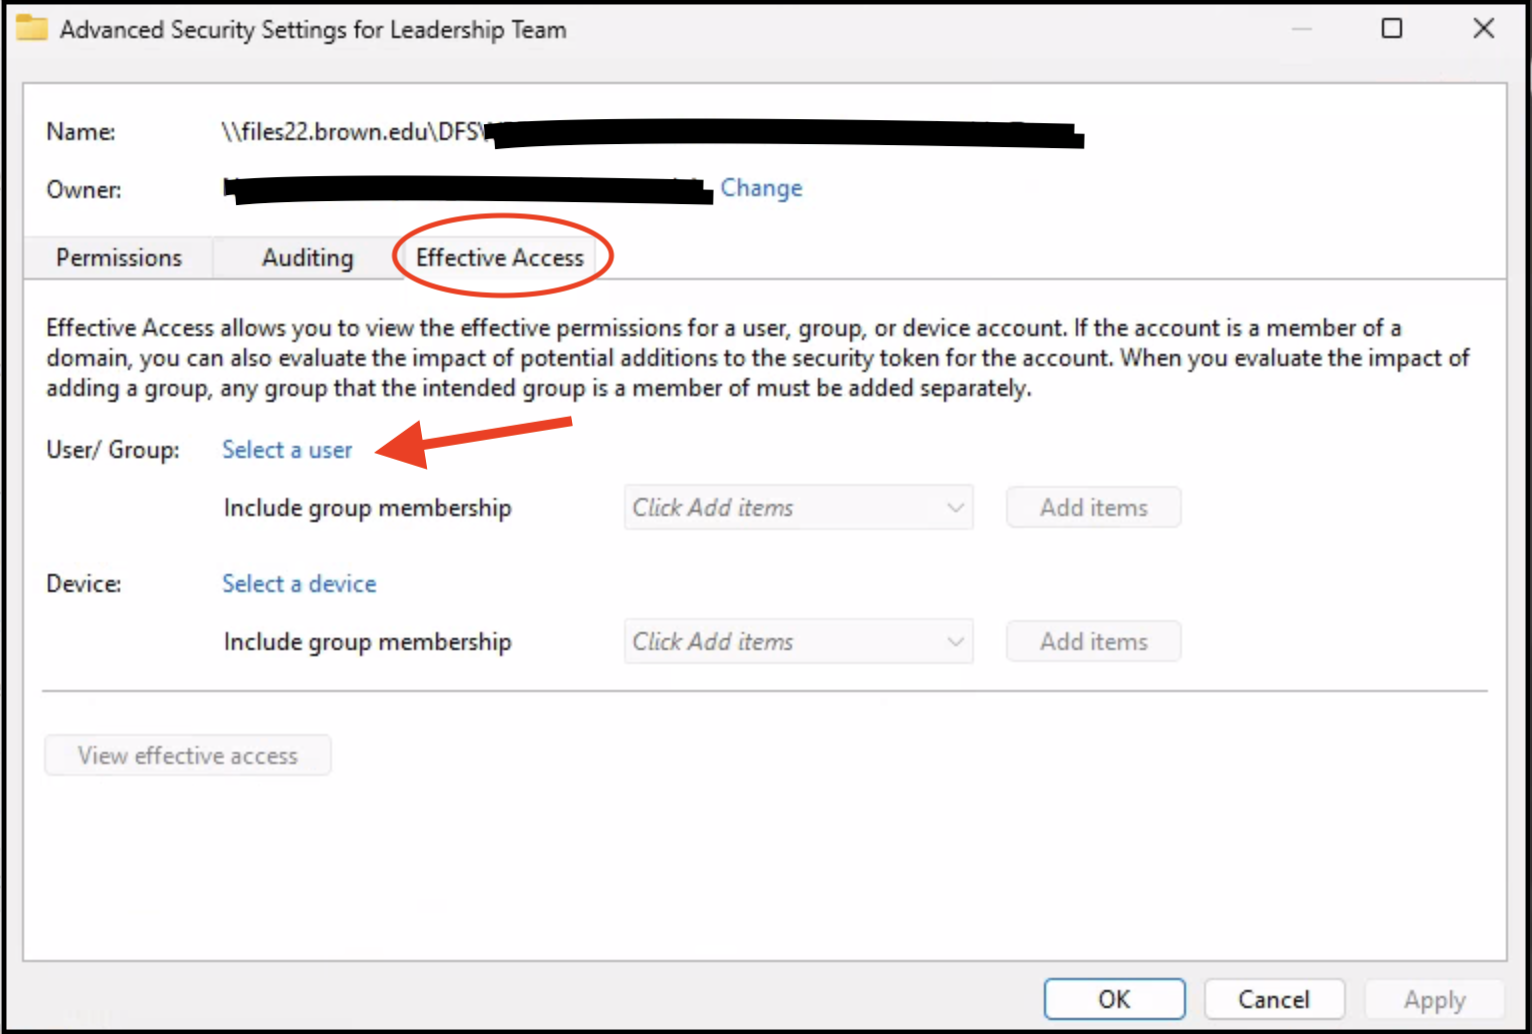The image size is (1532, 1034).
Task: Switch to the Permissions tab
Action: (x=119, y=258)
